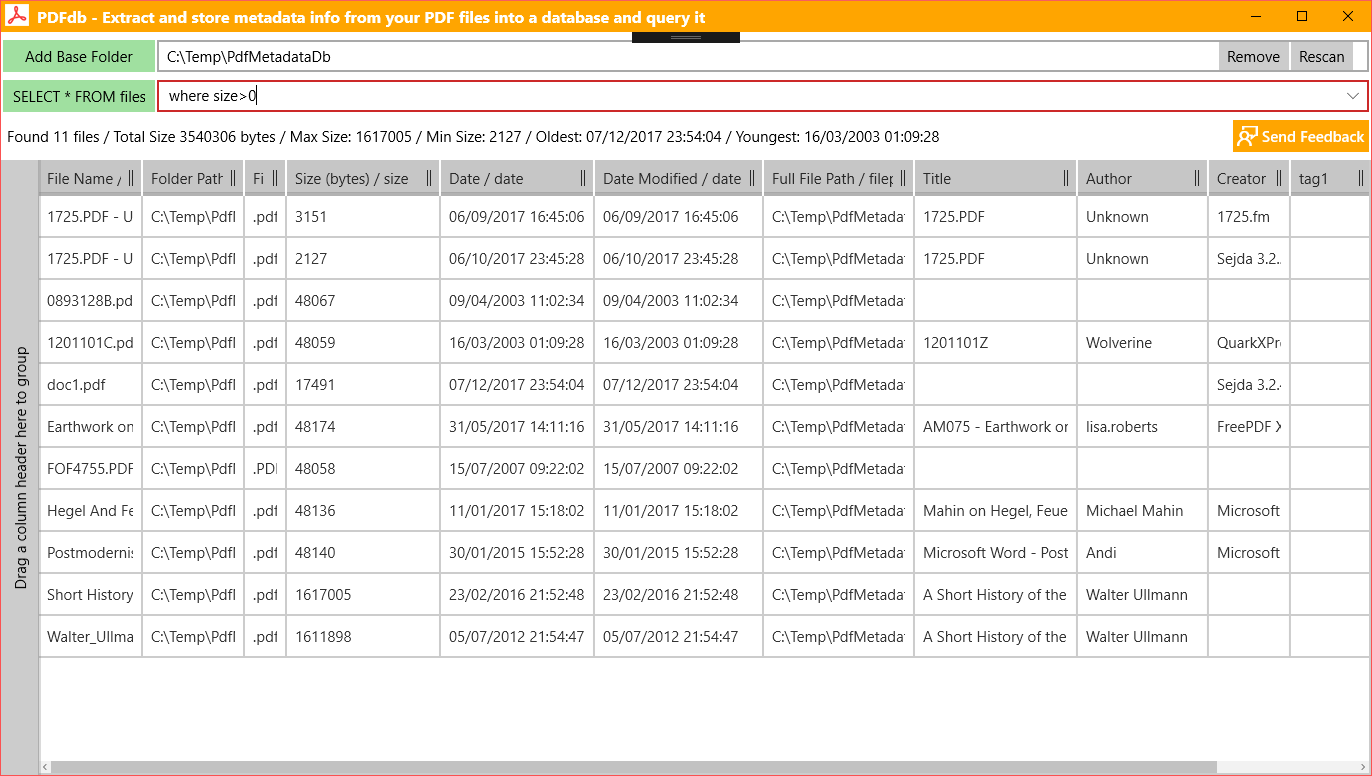Screen dimensions: 1372x776
Task: Click the title cell 1201101Z
Action: pyautogui.click(x=995, y=343)
